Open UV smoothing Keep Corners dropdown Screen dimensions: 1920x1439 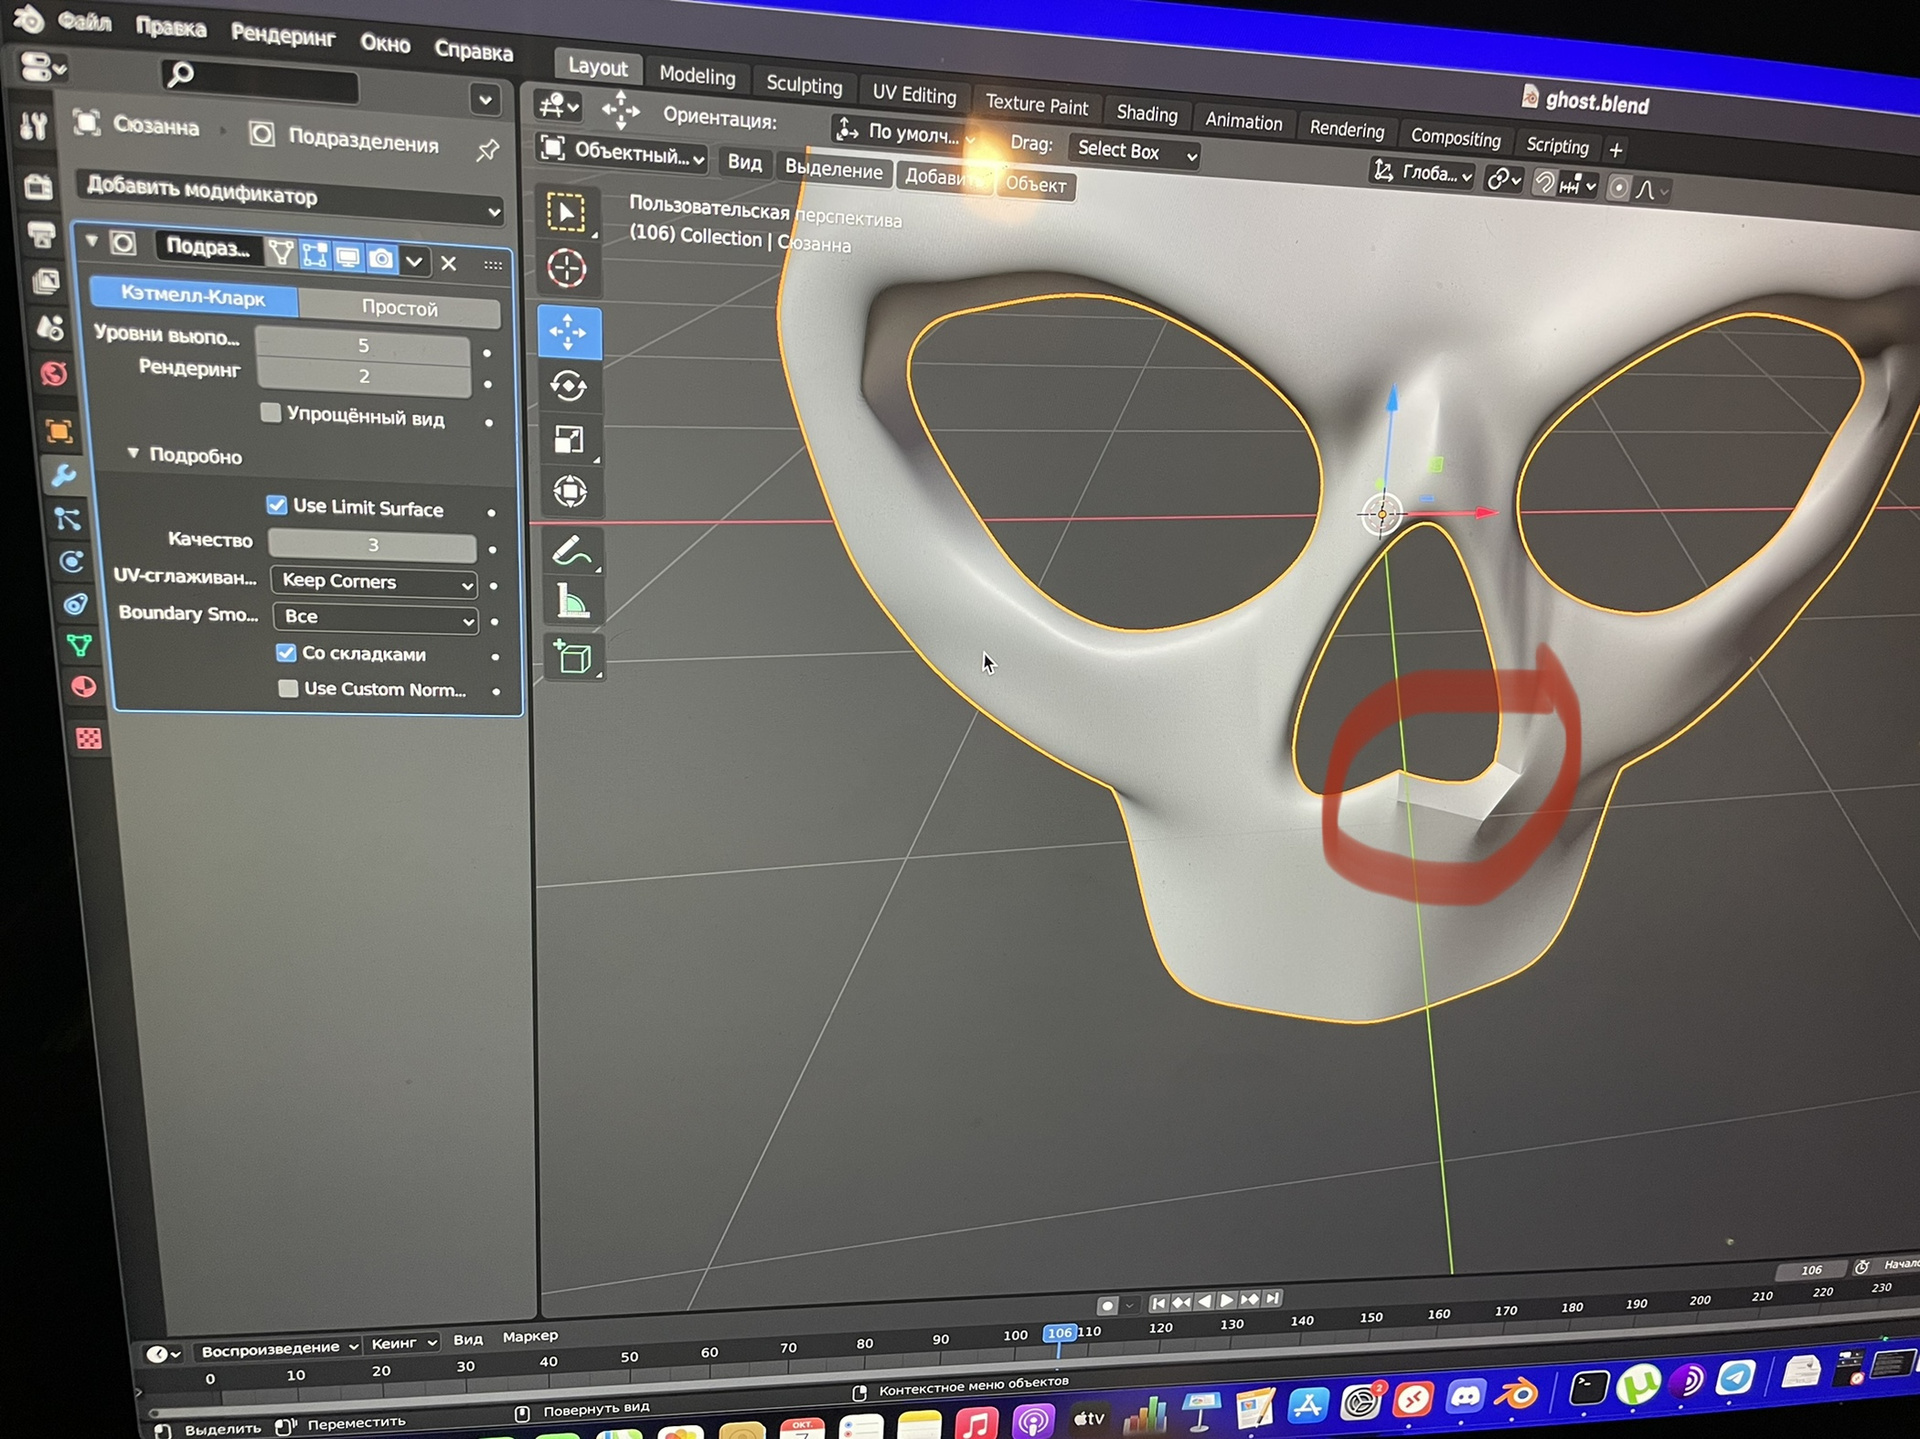click(x=375, y=581)
